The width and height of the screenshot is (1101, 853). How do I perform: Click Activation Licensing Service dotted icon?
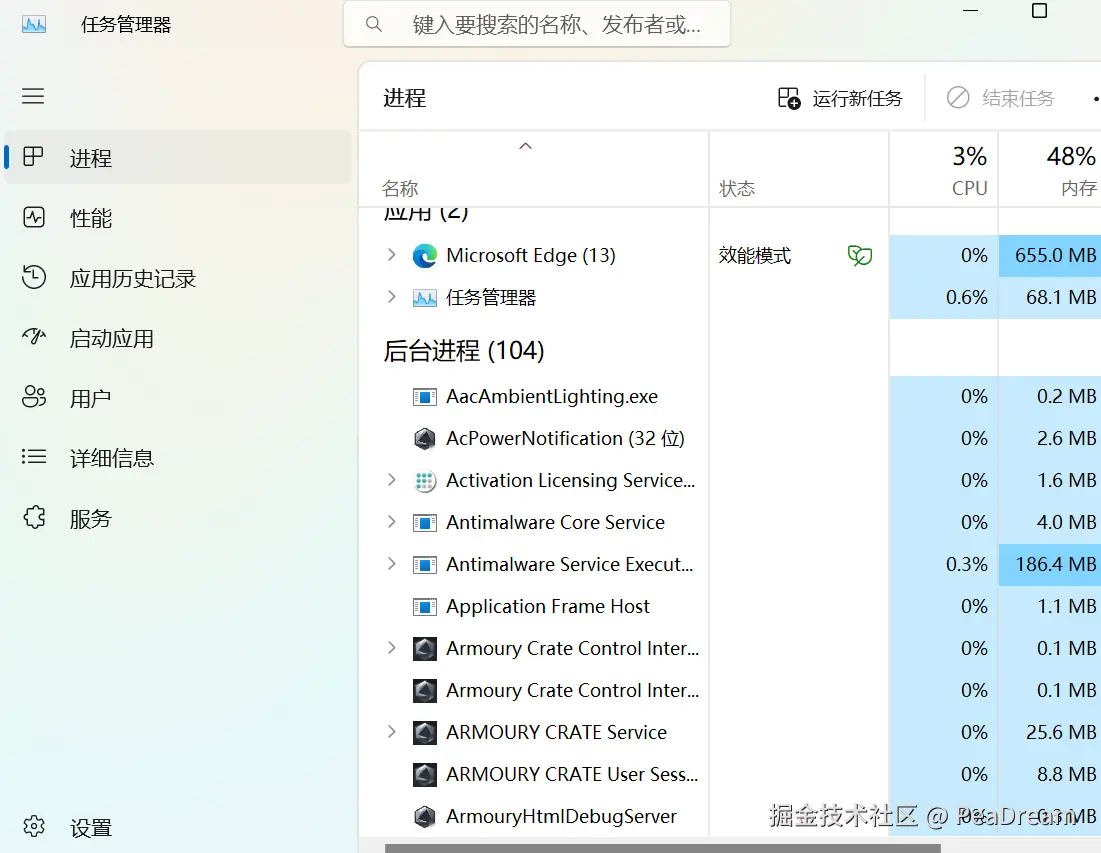pos(425,481)
